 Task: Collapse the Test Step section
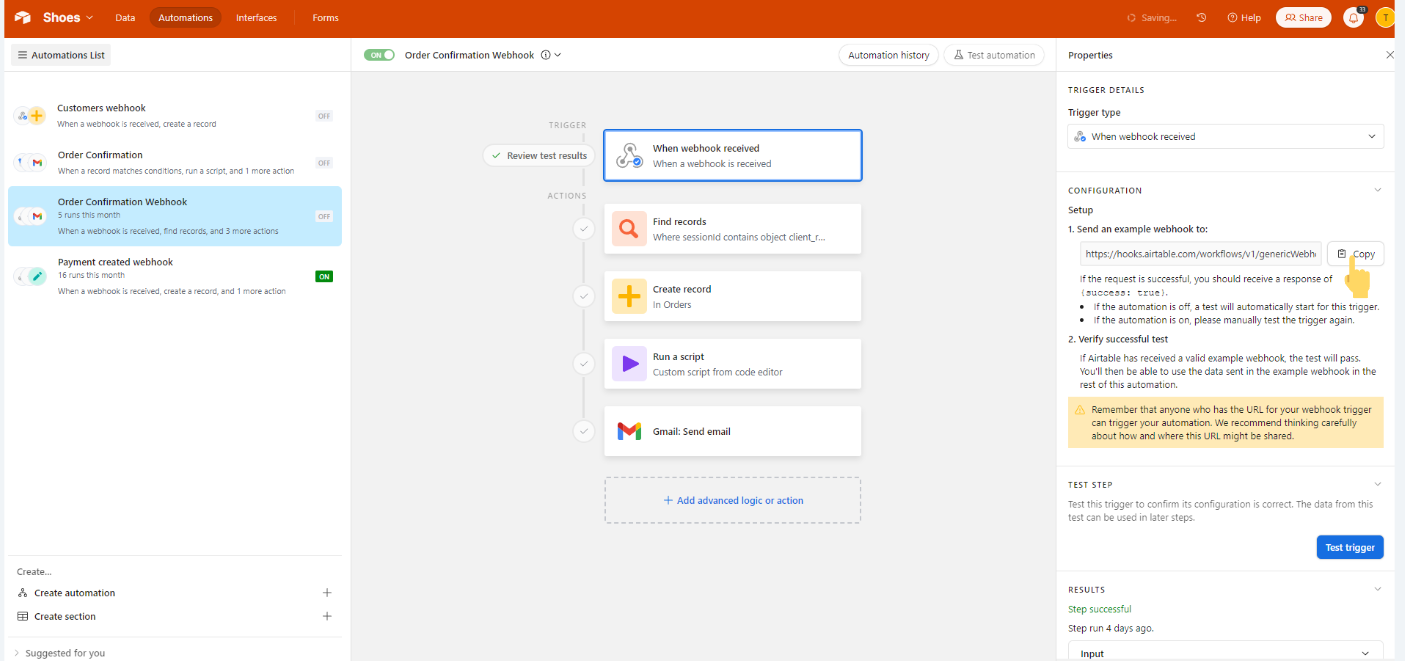pyautogui.click(x=1377, y=485)
